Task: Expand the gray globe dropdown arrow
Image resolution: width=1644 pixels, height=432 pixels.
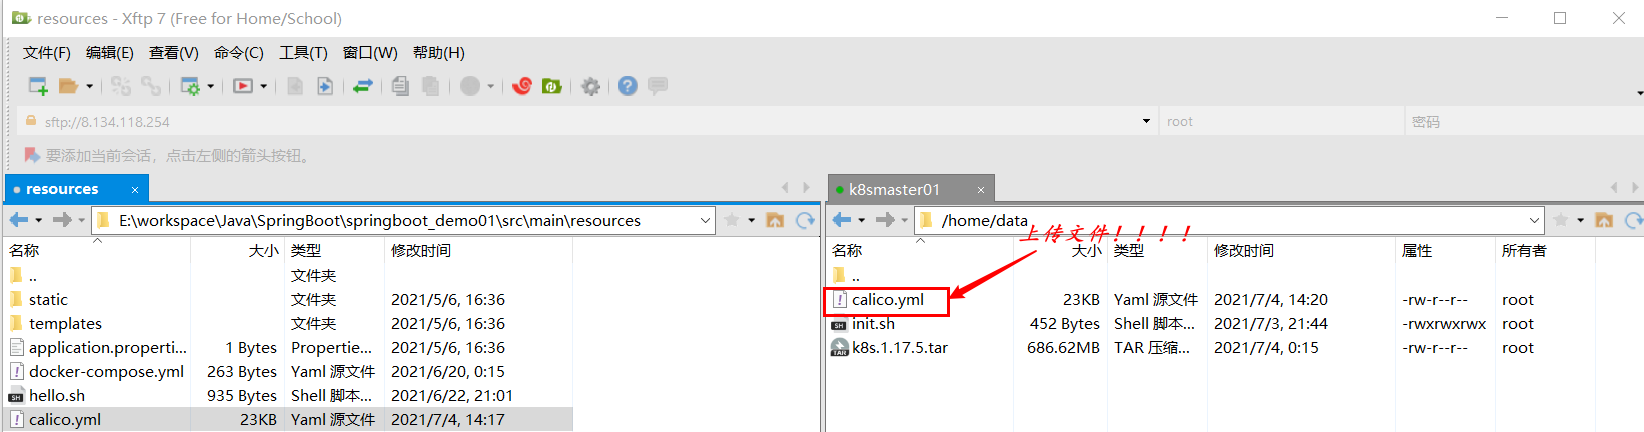Action: 490,86
